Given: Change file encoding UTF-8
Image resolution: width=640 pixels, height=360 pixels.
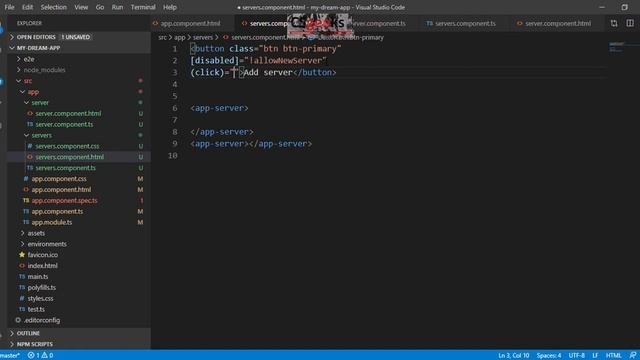Looking at the screenshot, I should point(576,356).
